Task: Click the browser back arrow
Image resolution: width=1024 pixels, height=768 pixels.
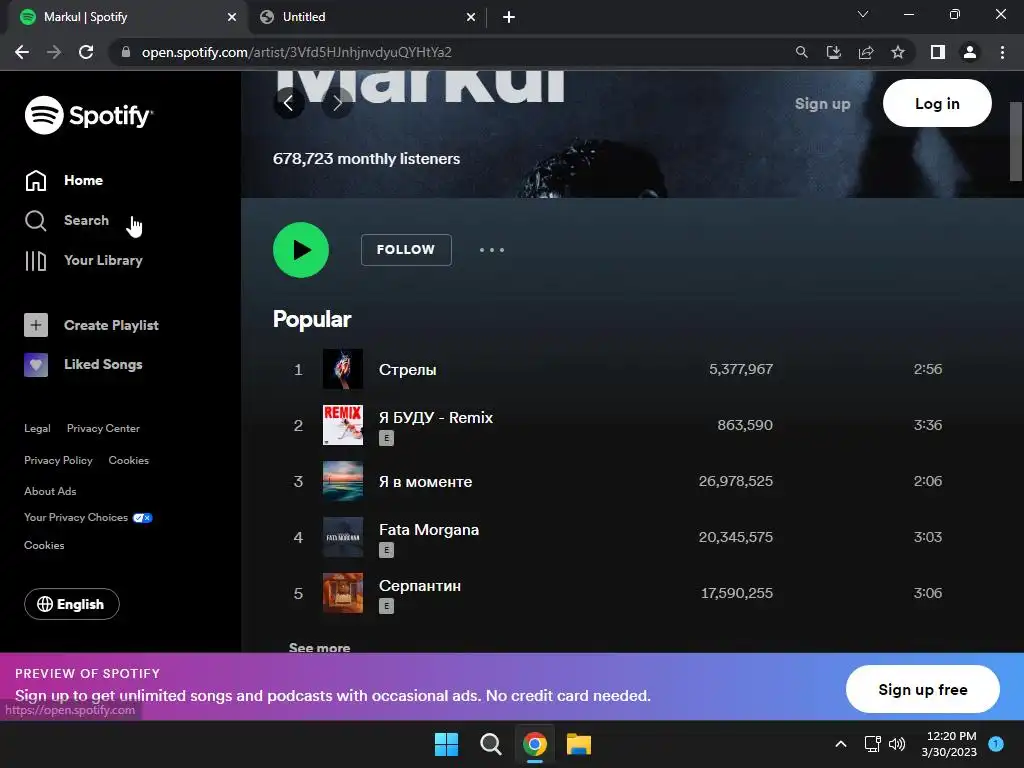Action: pos(22,52)
